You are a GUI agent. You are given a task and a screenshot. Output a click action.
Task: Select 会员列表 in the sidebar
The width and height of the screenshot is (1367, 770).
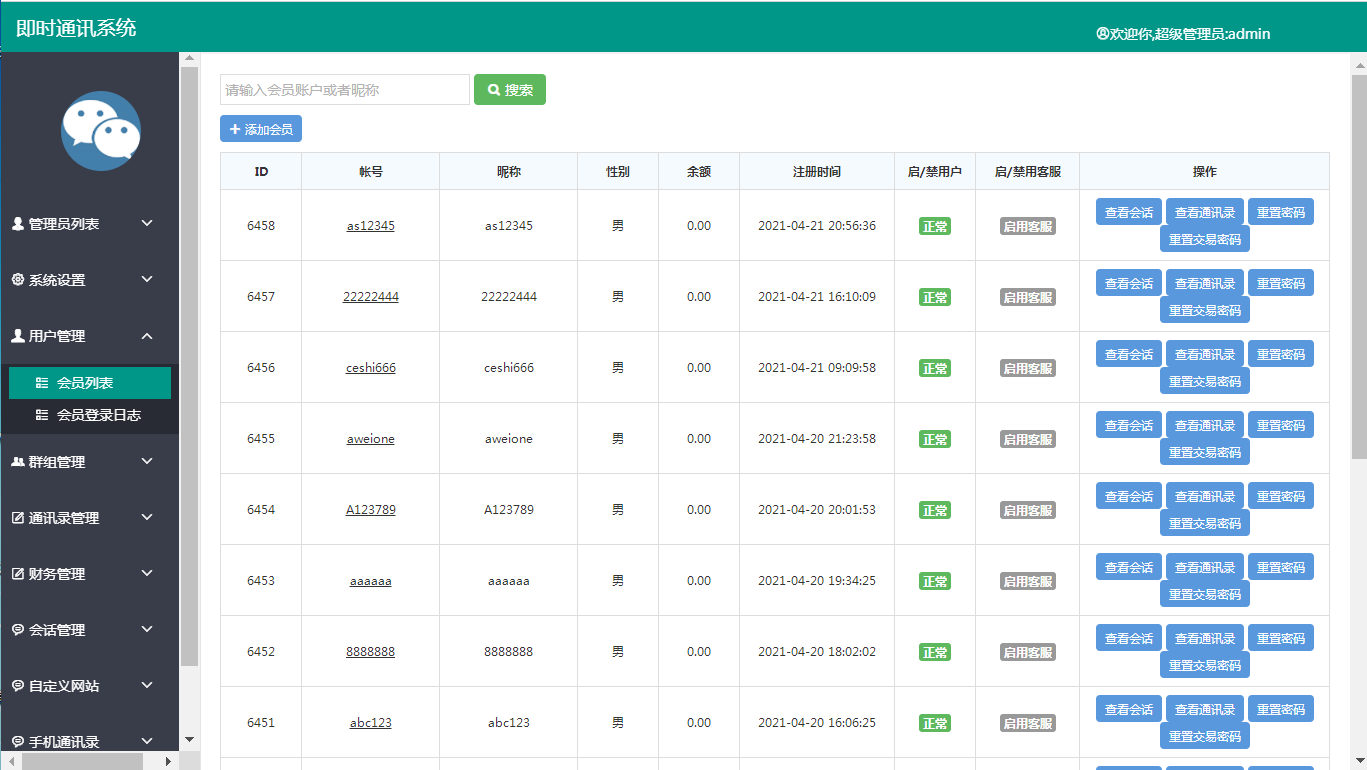point(85,383)
